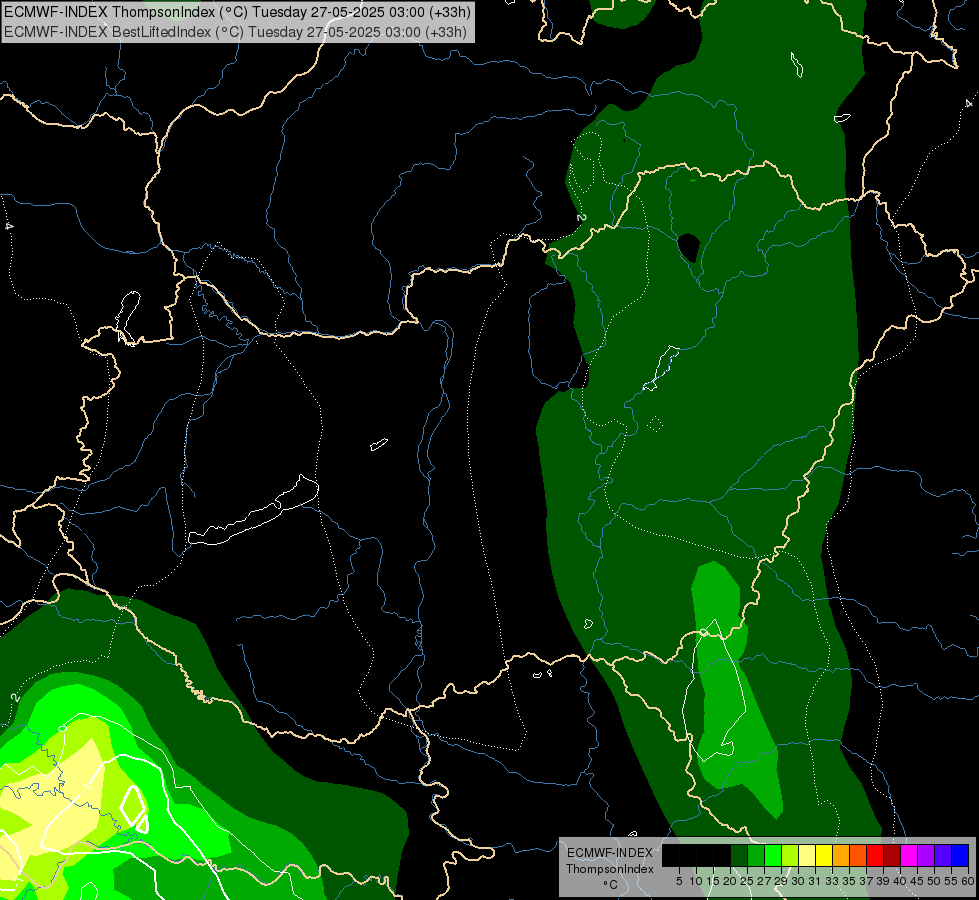Click the legend label 'ThompsonIndex'
979x900 pixels.
coord(610,869)
